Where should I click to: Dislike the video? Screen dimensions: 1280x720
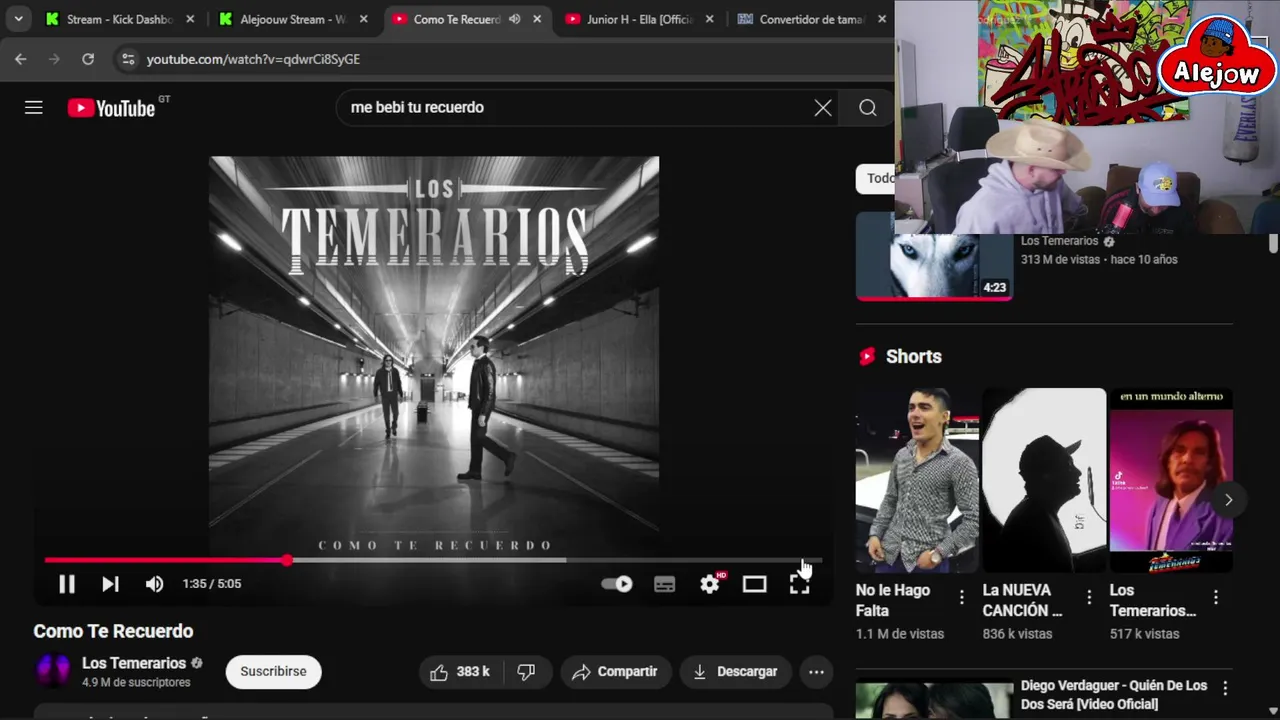(526, 672)
